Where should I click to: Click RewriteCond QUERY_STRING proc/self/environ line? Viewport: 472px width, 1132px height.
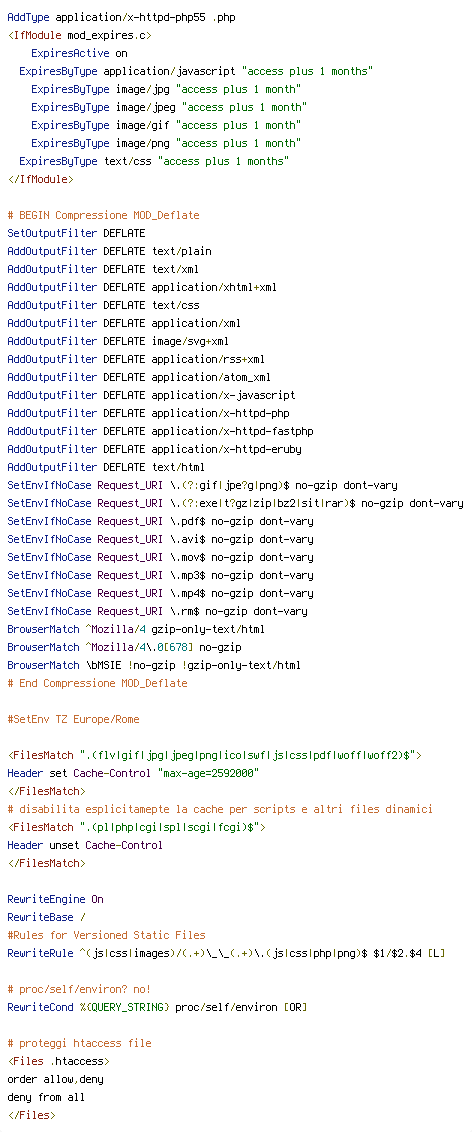[157, 1007]
